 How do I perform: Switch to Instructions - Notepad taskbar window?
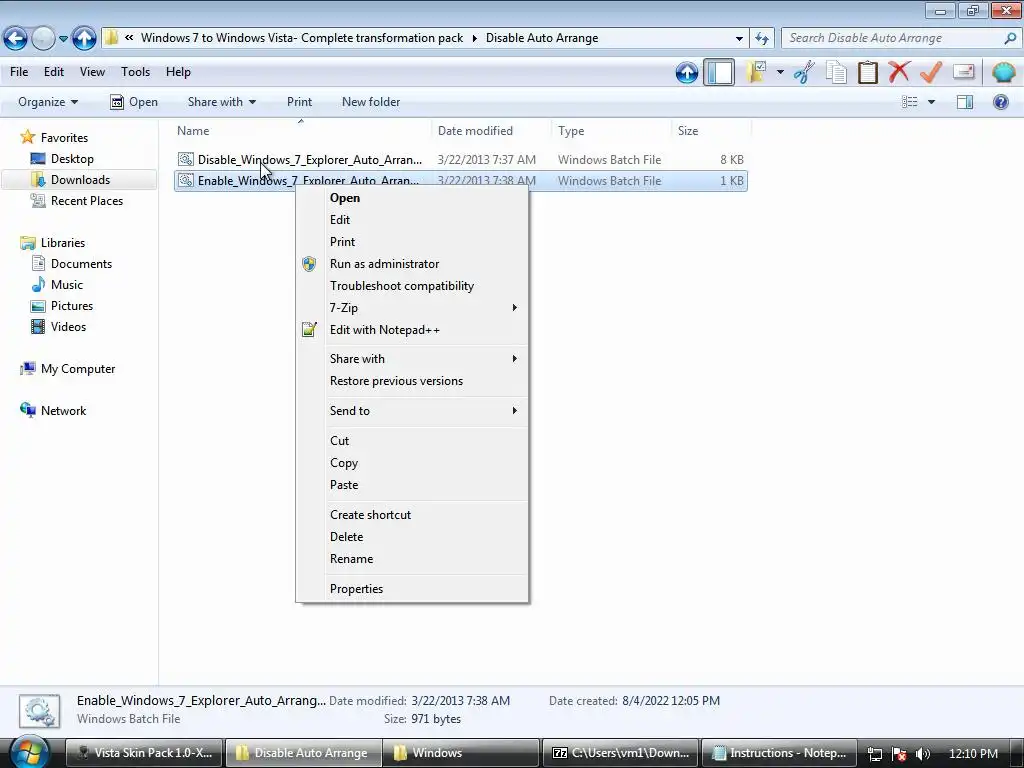[x=780, y=753]
